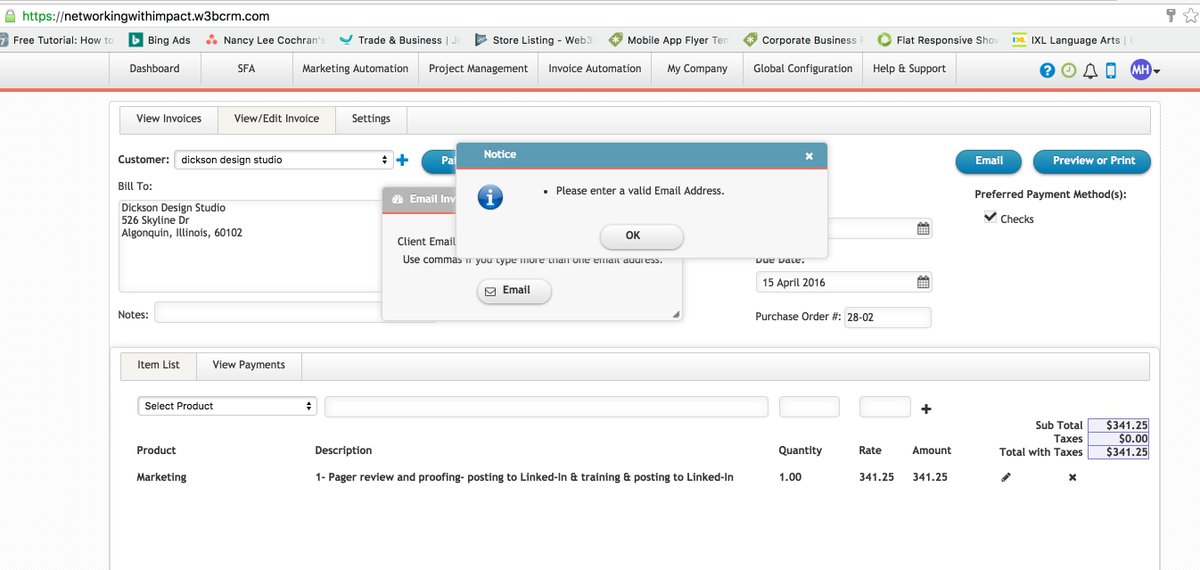
Task: Select the Item List tab
Action: (x=158, y=365)
